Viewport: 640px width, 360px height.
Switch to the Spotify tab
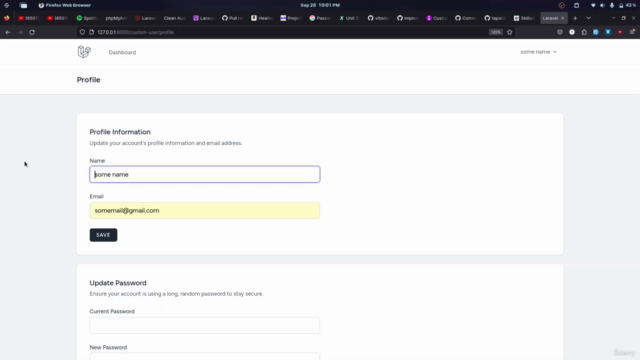(x=87, y=18)
